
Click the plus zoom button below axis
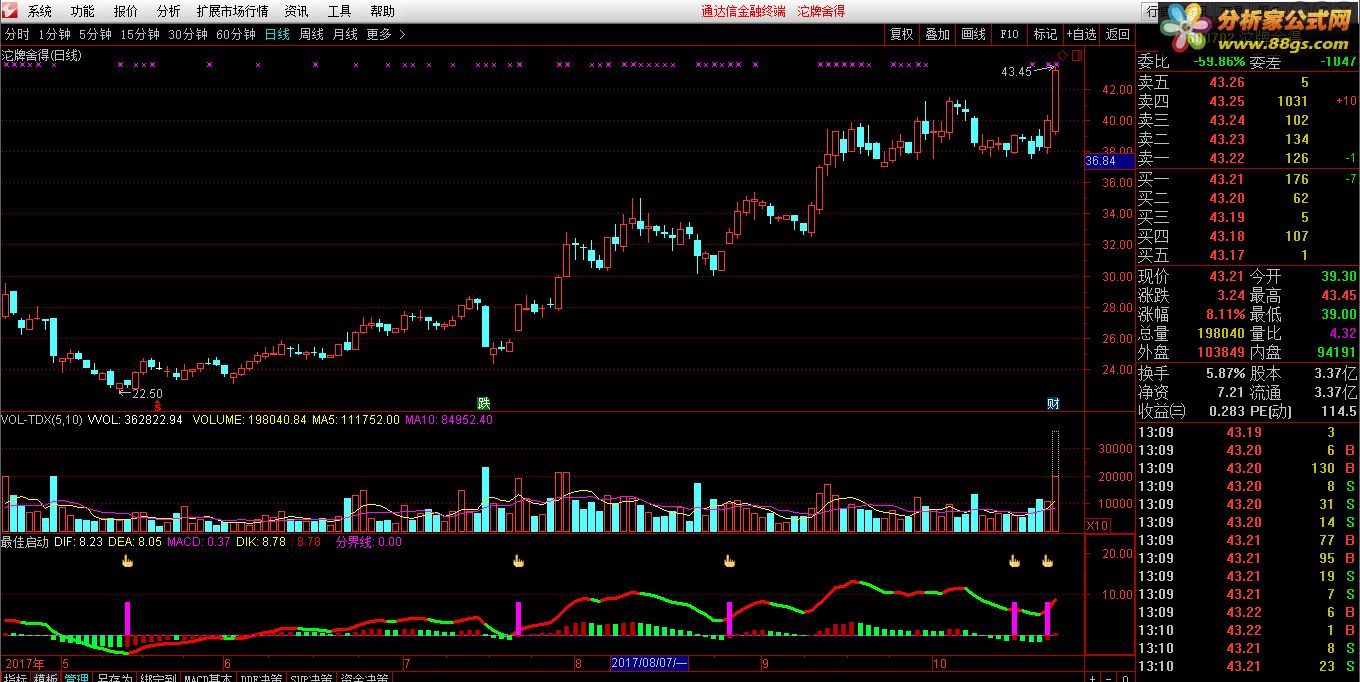(1094, 678)
